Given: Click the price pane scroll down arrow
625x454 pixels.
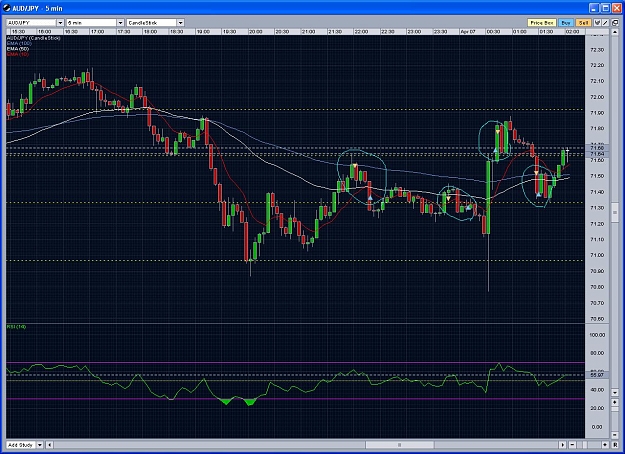Looking at the screenshot, I should 615,393.
